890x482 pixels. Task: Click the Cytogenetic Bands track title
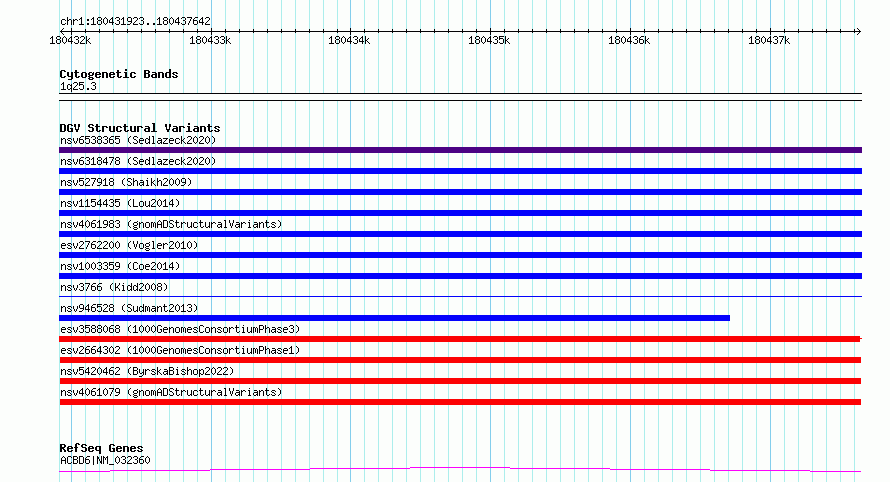coord(119,74)
